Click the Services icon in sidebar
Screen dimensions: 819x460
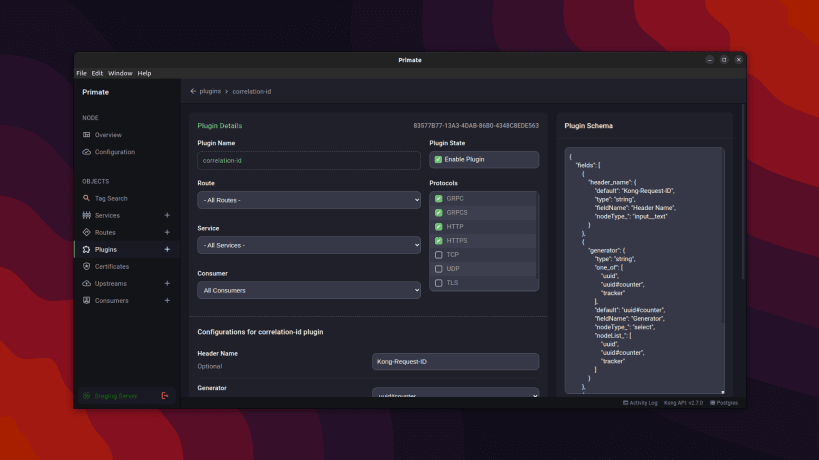[x=87, y=215]
